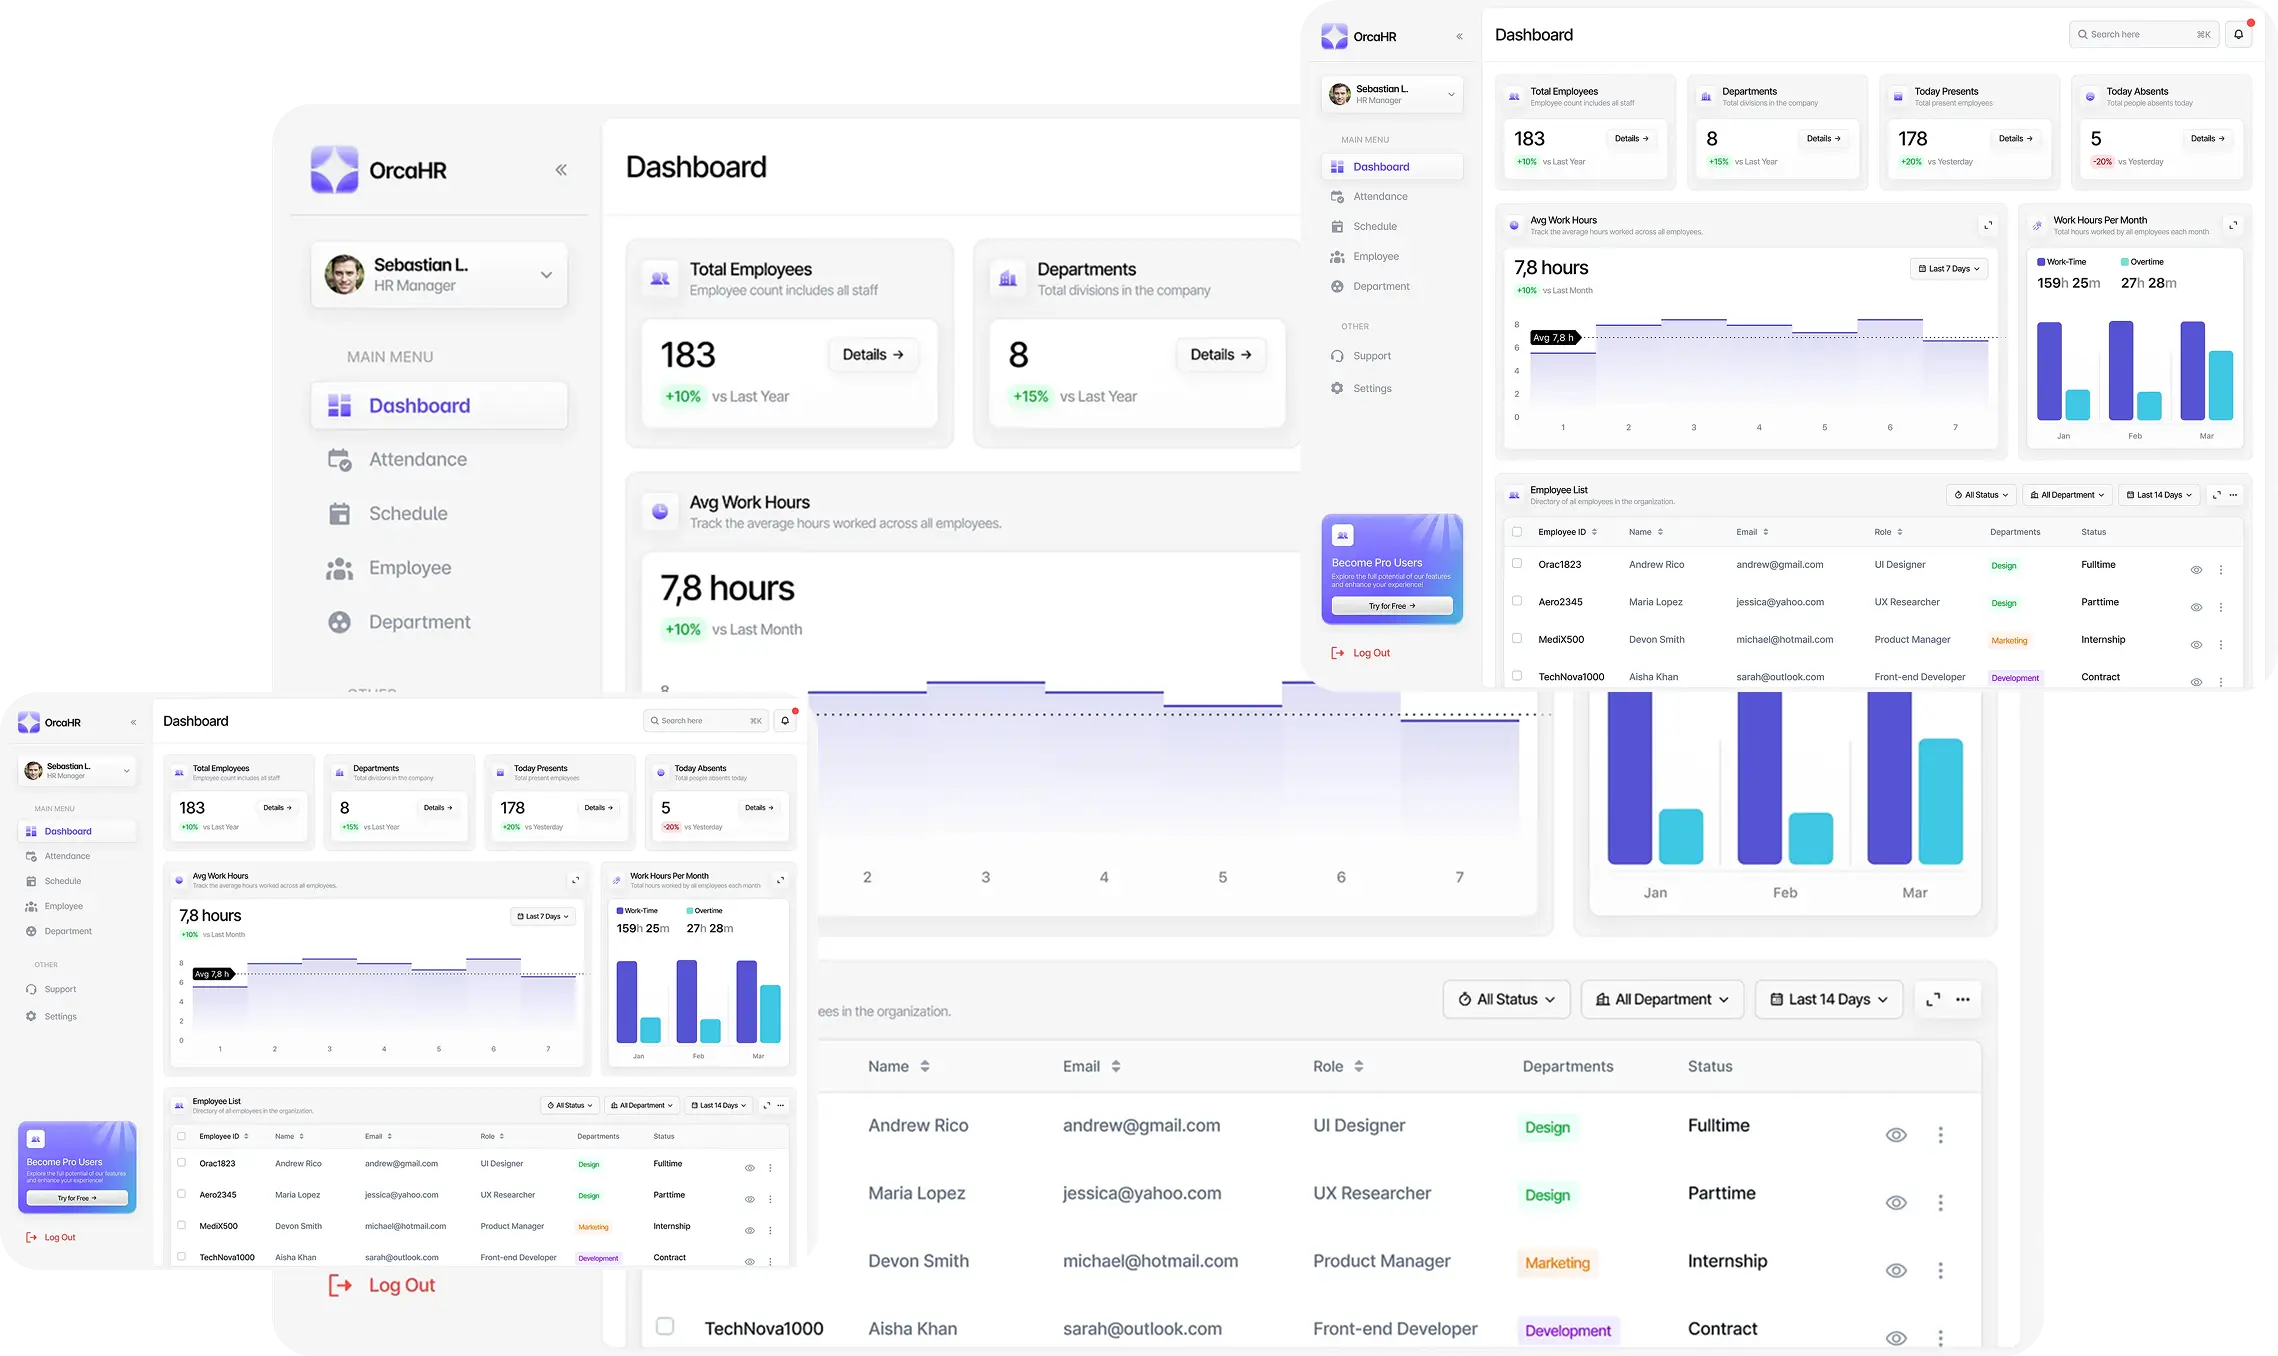The height and width of the screenshot is (1356, 2278).
Task: Collapse sidebar using chevrons beside large OrcaHR logo
Action: click(x=561, y=170)
